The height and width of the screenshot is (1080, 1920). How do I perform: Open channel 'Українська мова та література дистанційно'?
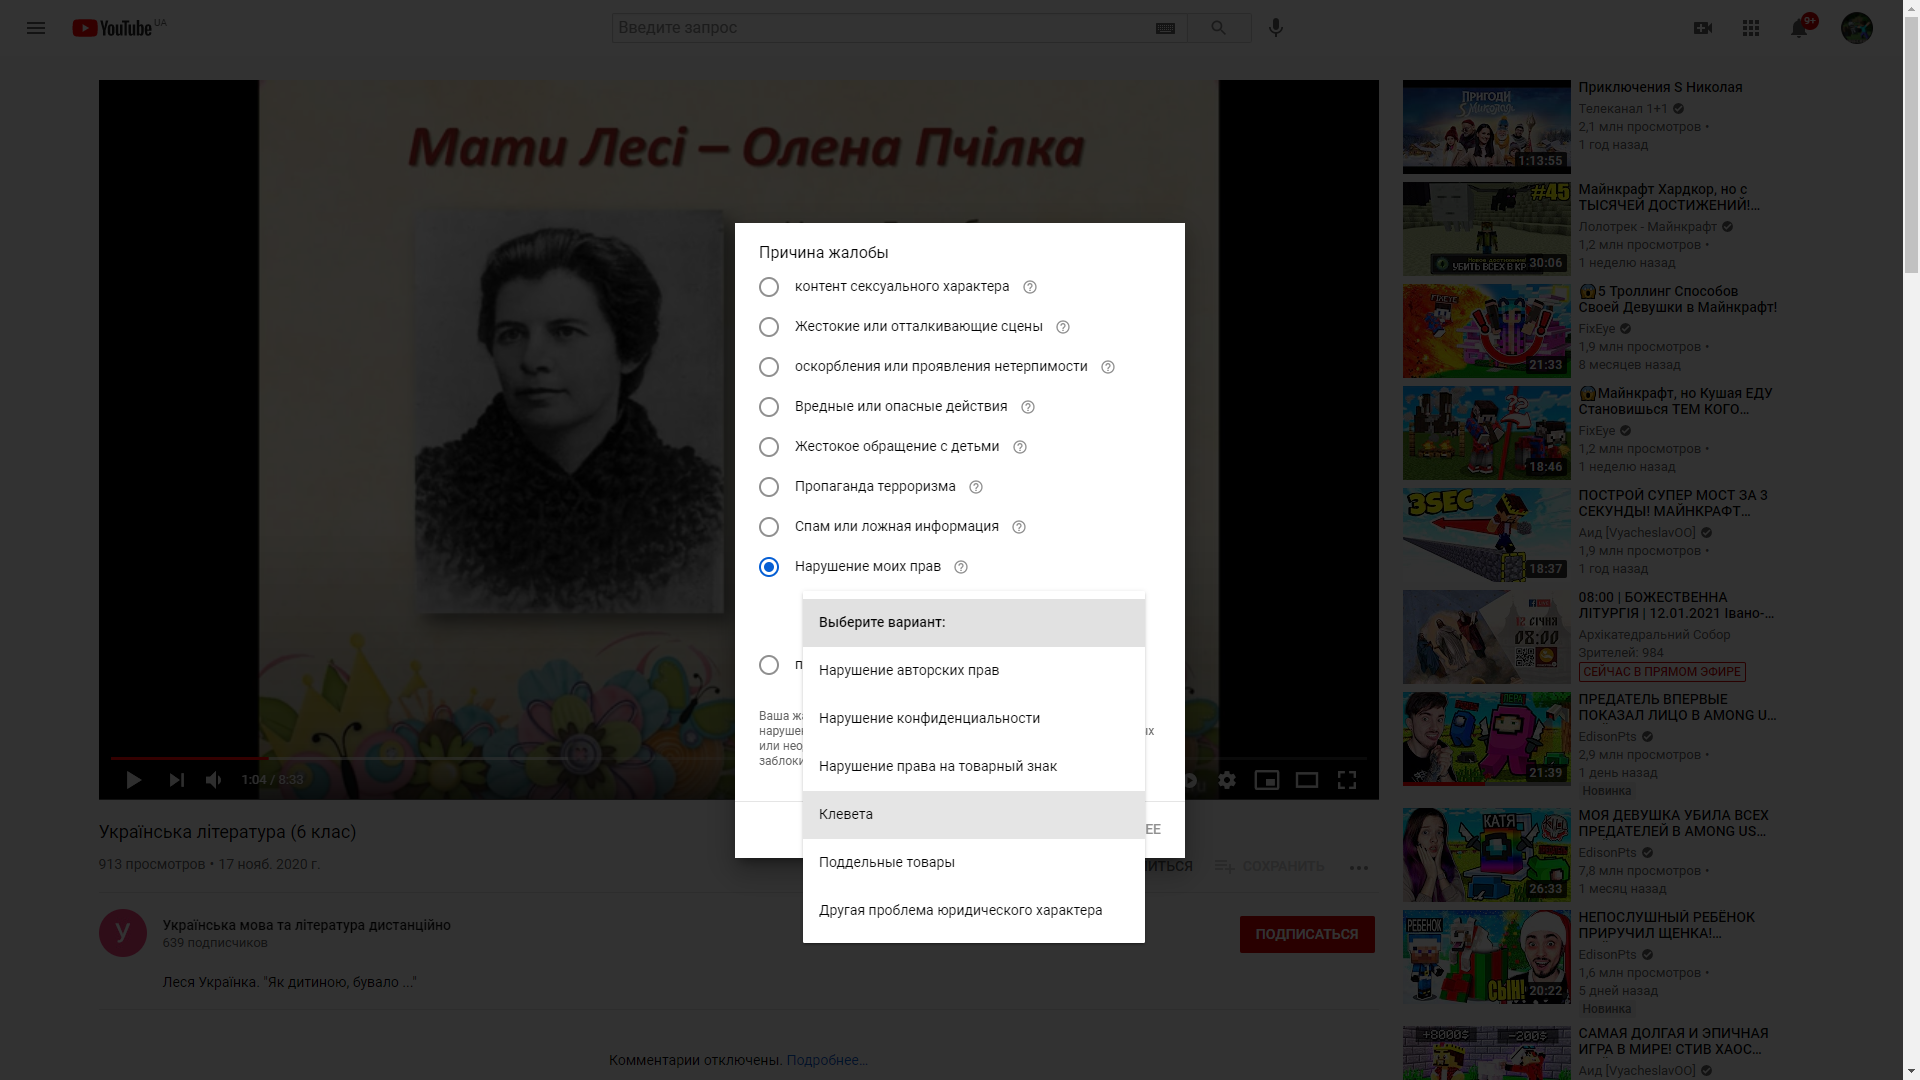click(307, 925)
